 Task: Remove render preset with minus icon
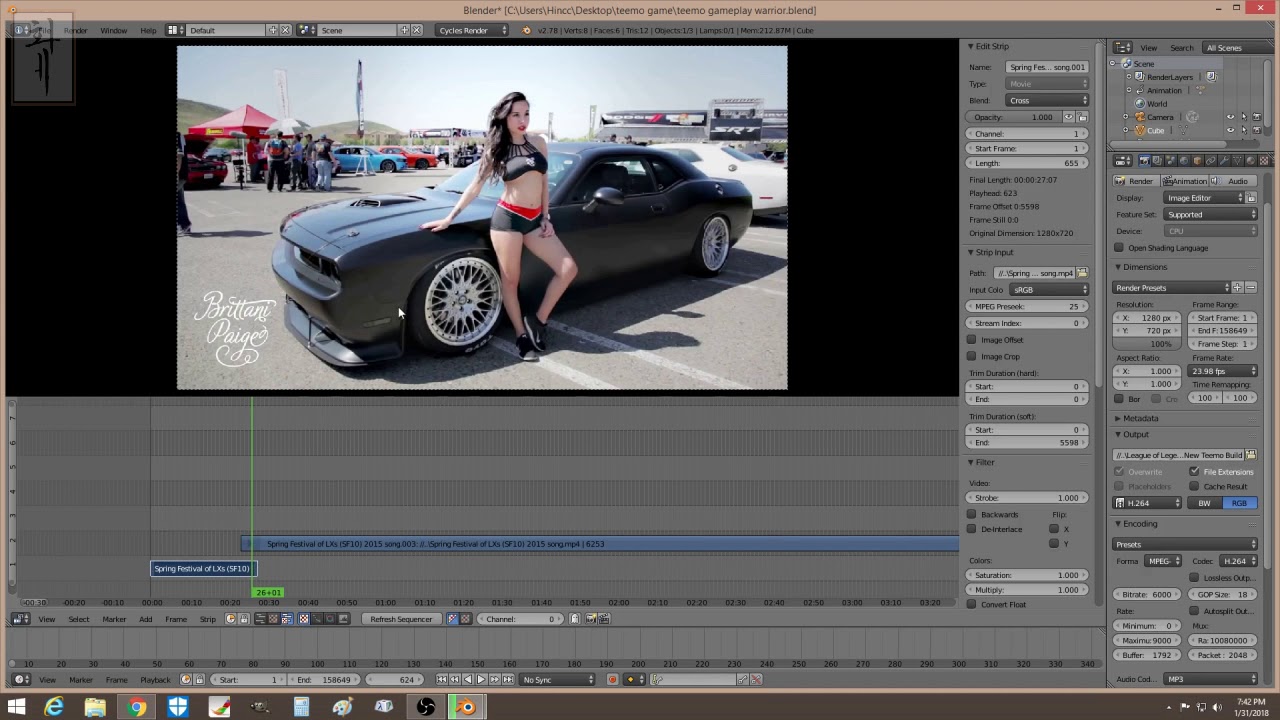pyautogui.click(x=1251, y=288)
